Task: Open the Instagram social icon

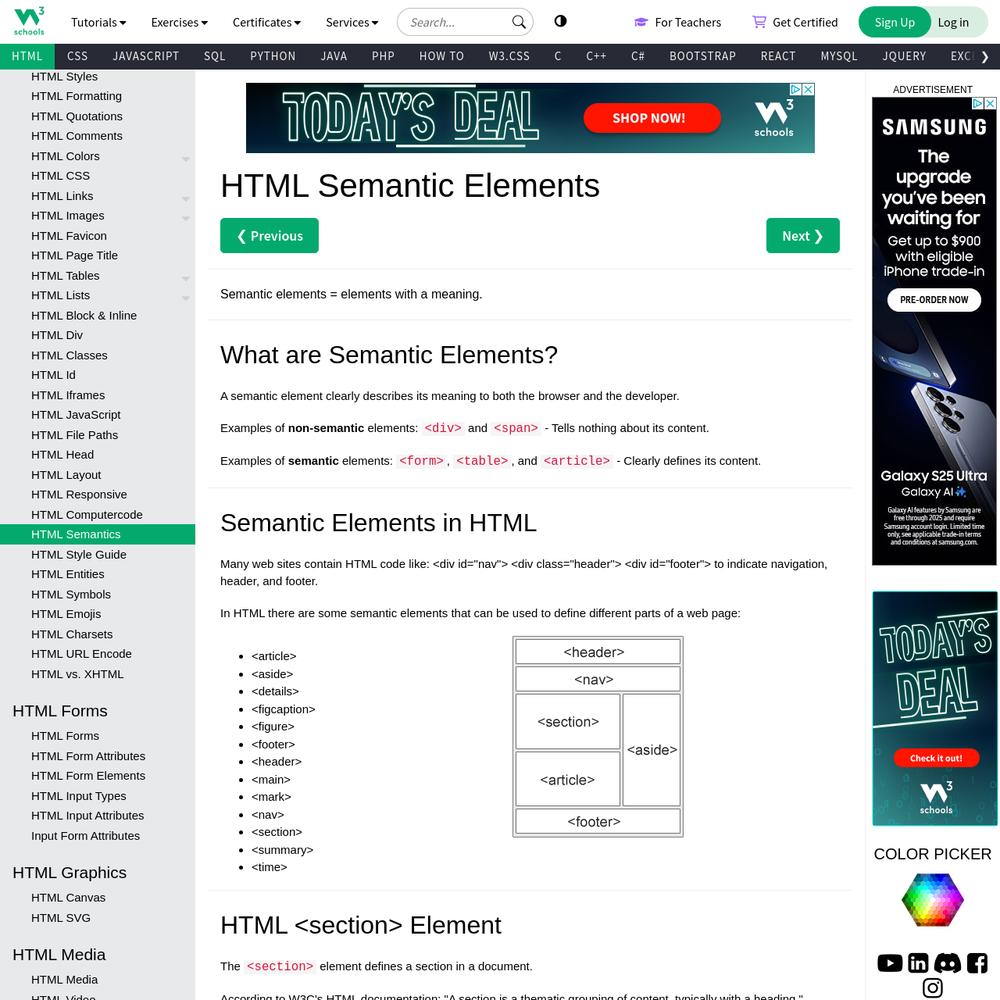Action: (932, 988)
